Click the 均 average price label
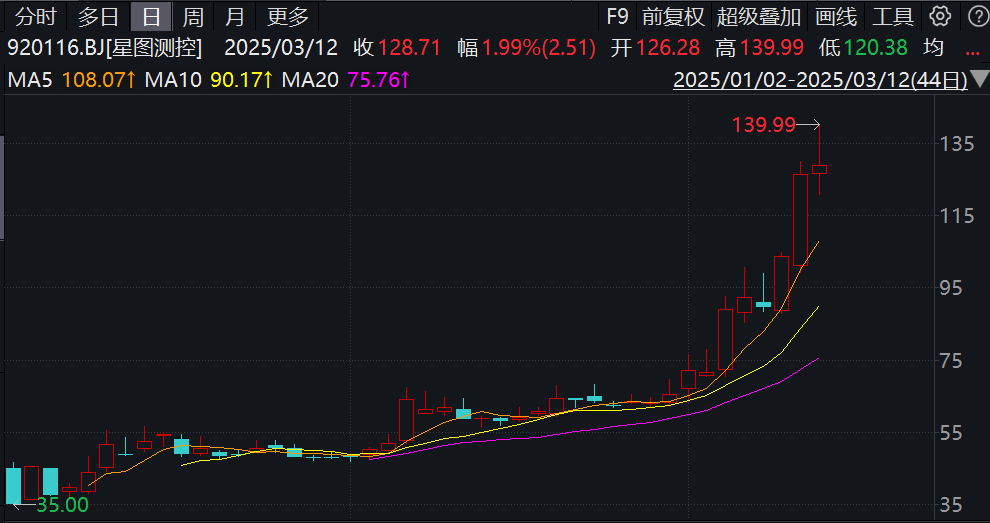The image size is (990, 523). coord(933,47)
